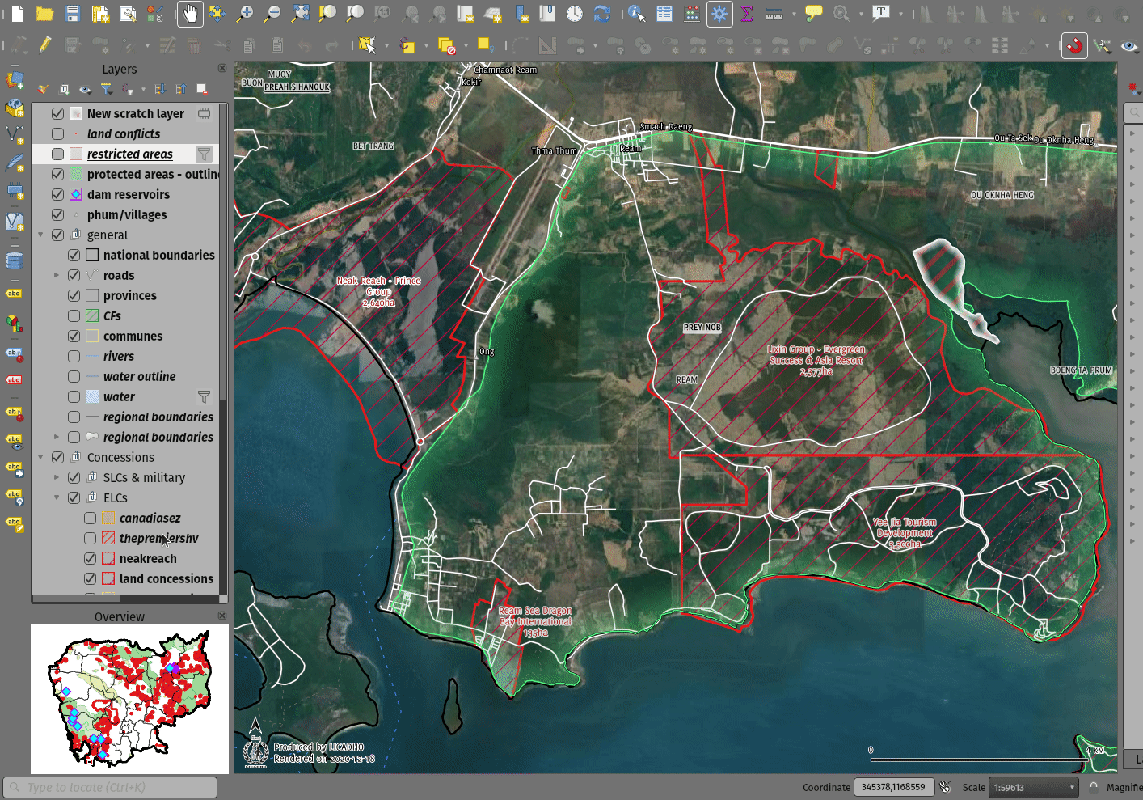This screenshot has width=1143, height=800.
Task: Expand the roads layer tree node
Action: [x=57, y=275]
